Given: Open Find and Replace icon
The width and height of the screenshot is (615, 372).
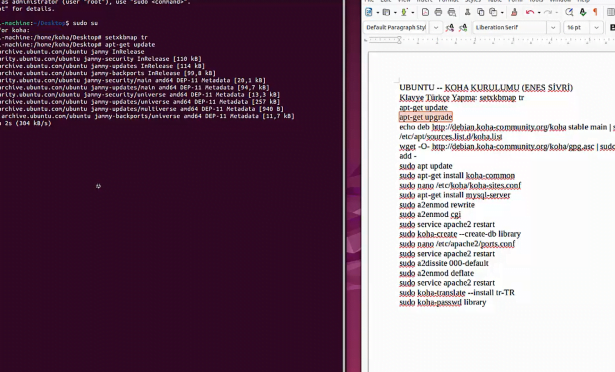Looking at the screenshot, I should (569, 13).
